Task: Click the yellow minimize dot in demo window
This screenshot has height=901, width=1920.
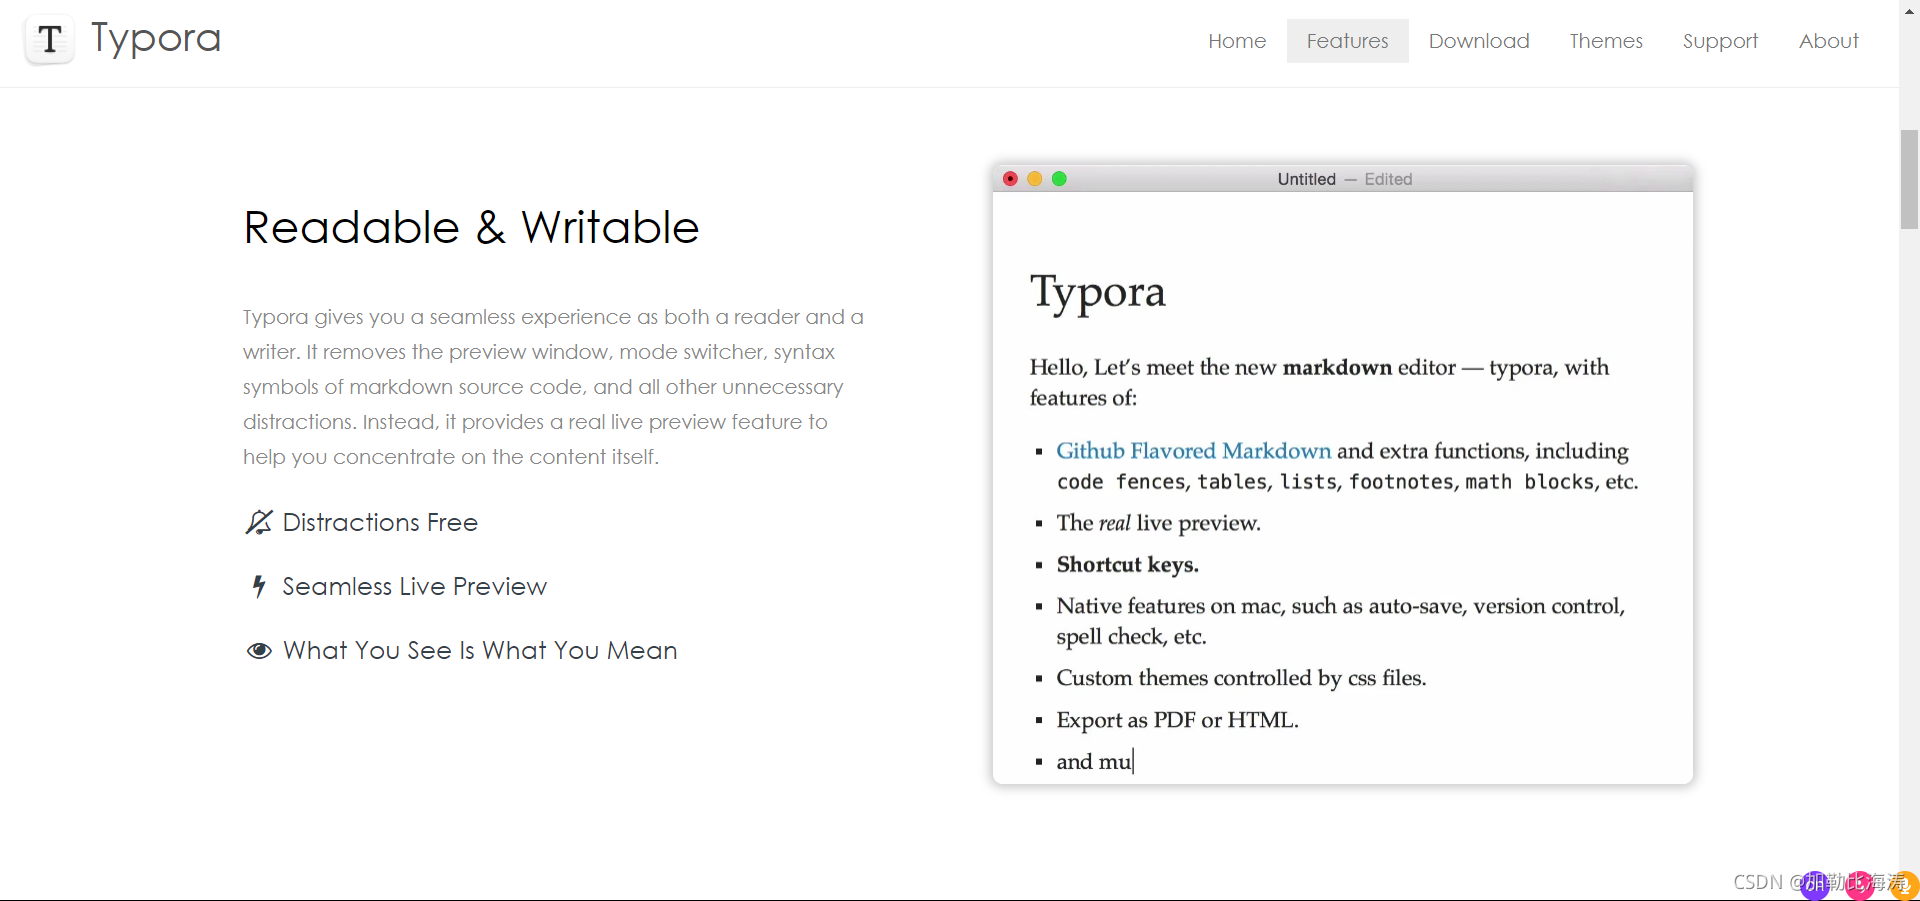Action: tap(1035, 179)
